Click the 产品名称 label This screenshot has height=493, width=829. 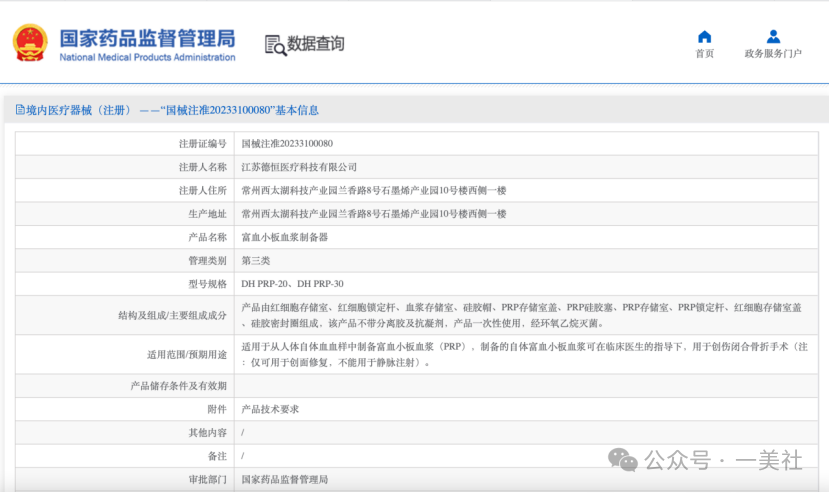coord(207,237)
